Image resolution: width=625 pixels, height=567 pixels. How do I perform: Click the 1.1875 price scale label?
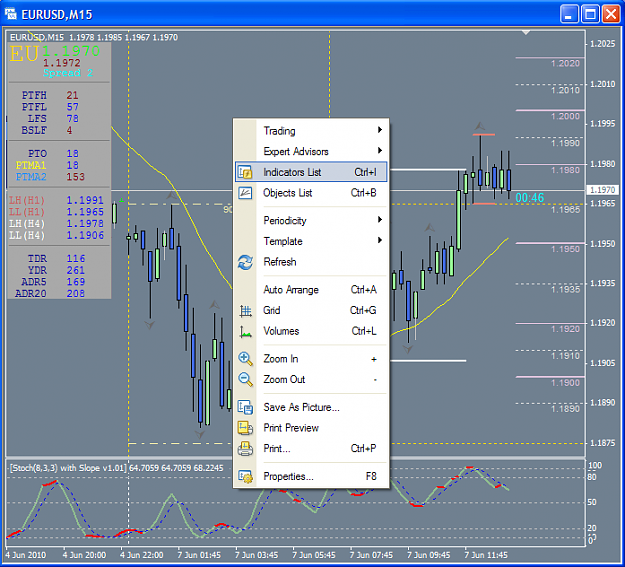point(603,443)
